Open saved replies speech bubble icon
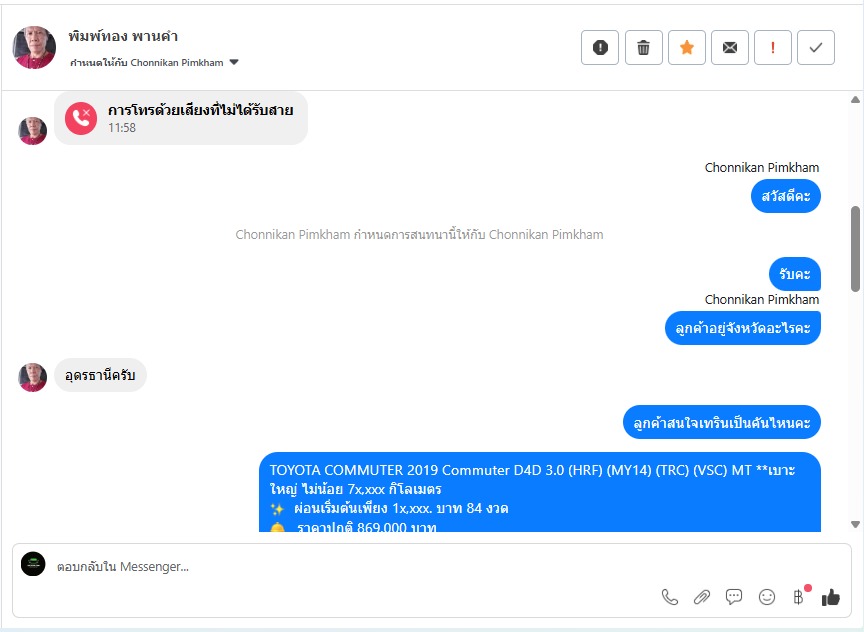Image resolution: width=864 pixels, height=632 pixels. pos(734,597)
